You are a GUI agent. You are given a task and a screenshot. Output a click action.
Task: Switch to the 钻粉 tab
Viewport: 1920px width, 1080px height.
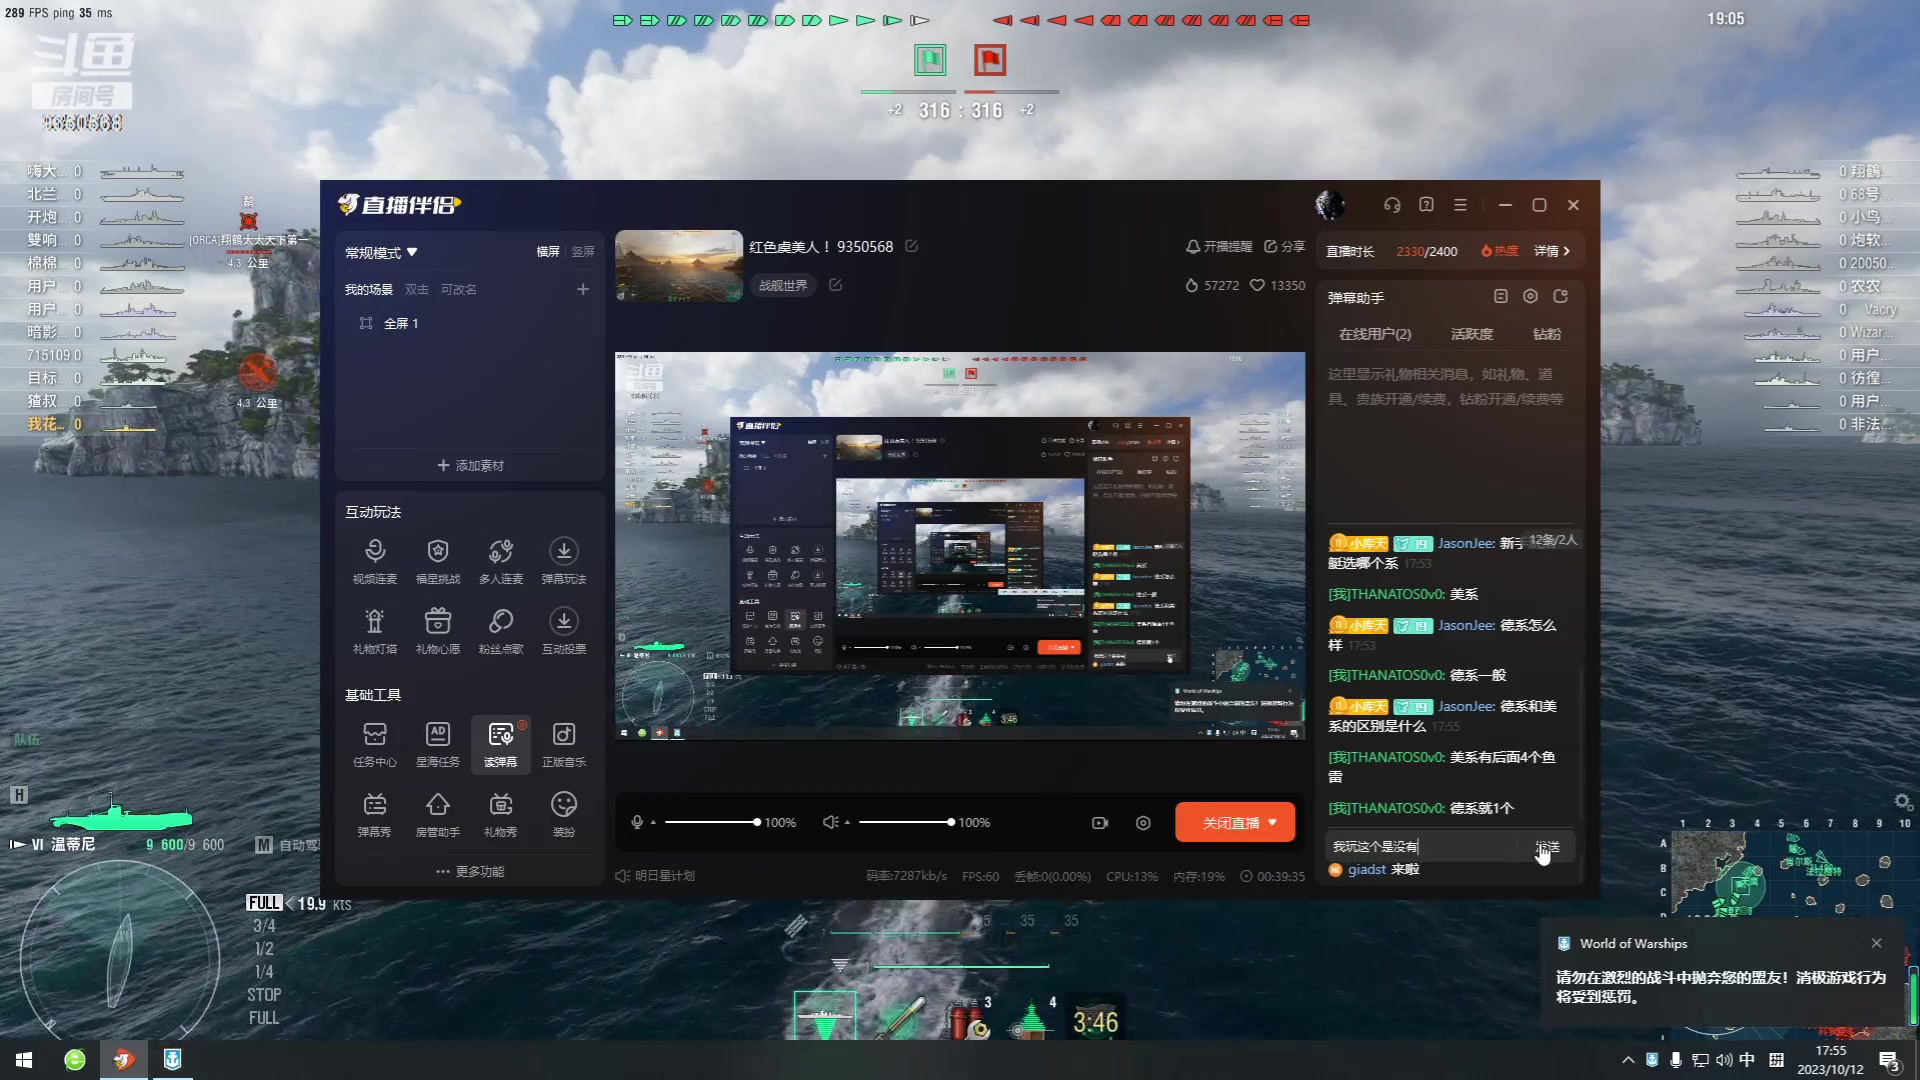click(x=1546, y=334)
